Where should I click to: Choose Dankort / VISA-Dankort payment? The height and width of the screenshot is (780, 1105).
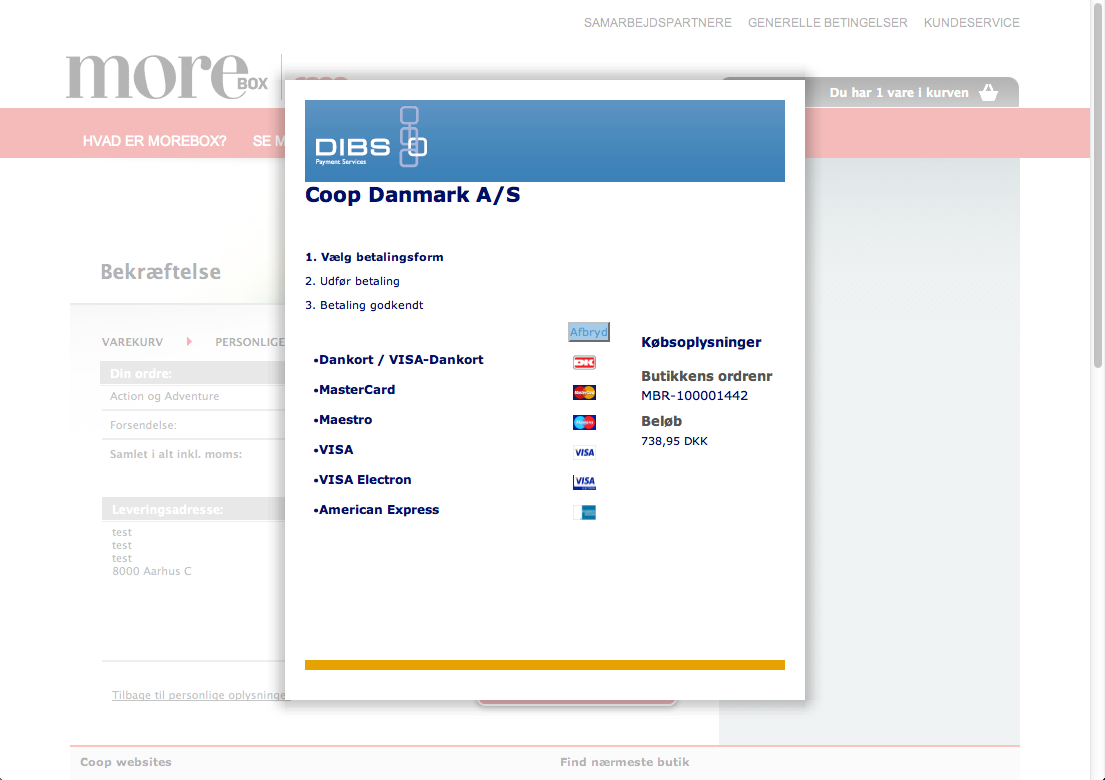(x=399, y=359)
